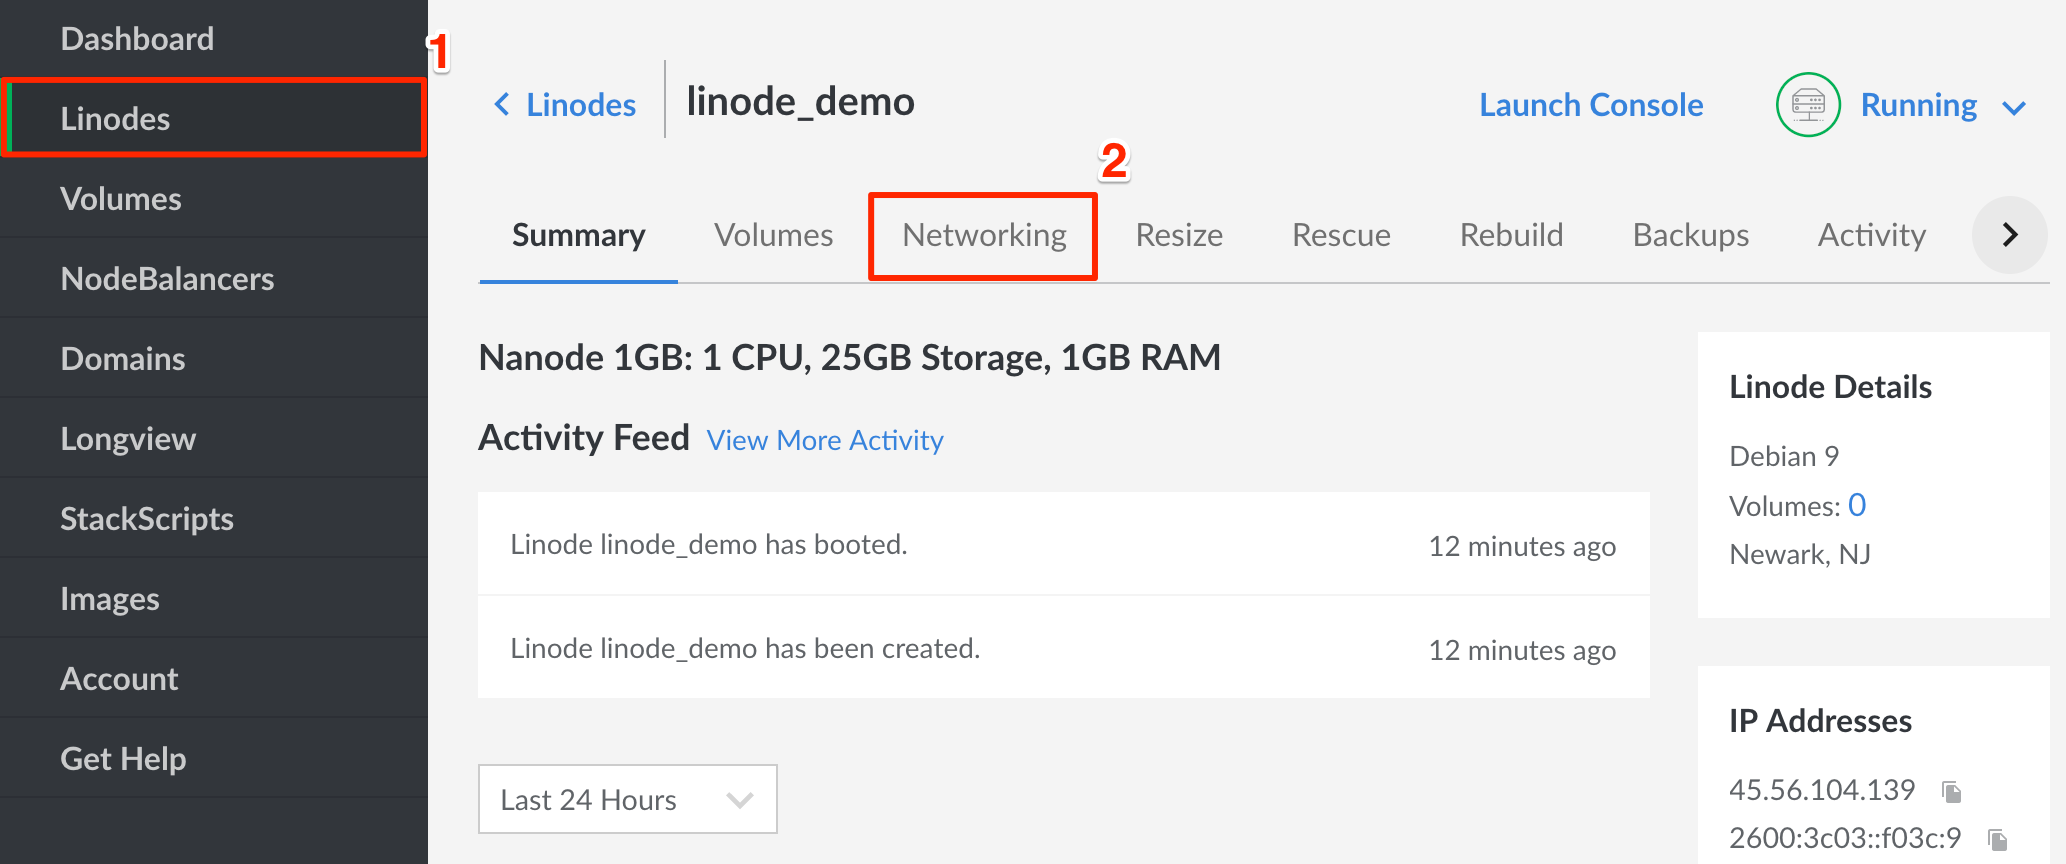
Task: Go to the Rescue tab
Action: pyautogui.click(x=1341, y=235)
